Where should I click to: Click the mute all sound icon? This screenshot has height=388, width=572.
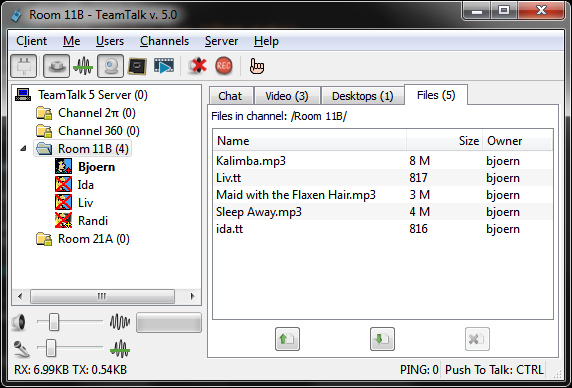[x=197, y=66]
